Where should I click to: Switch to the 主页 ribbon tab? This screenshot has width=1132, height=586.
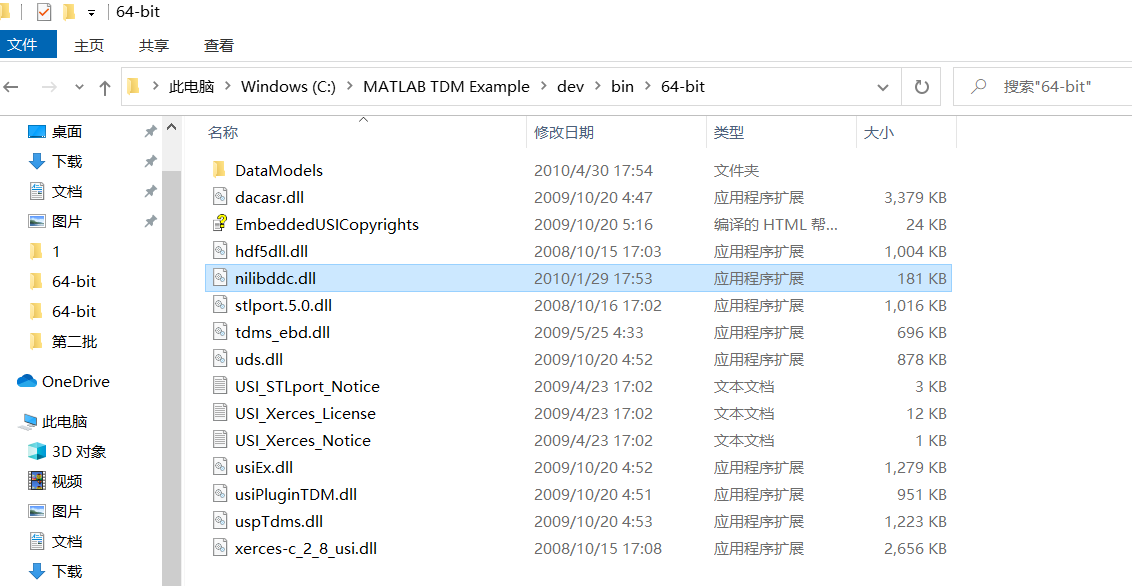(90, 45)
